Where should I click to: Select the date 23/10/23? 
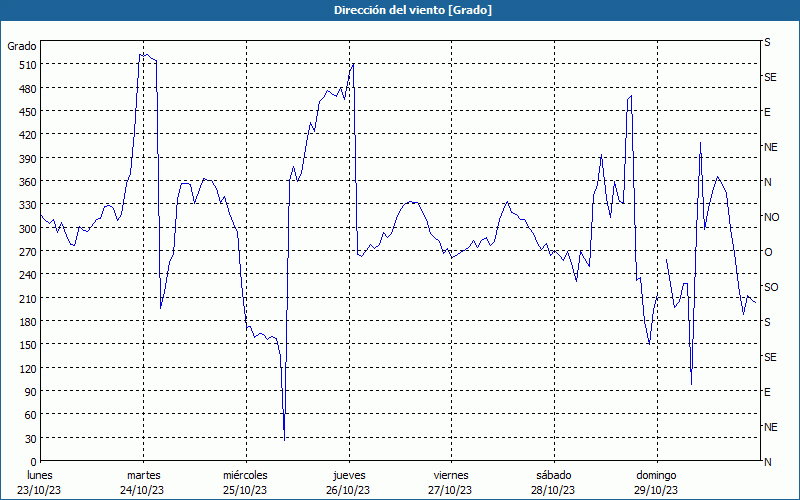(39, 490)
